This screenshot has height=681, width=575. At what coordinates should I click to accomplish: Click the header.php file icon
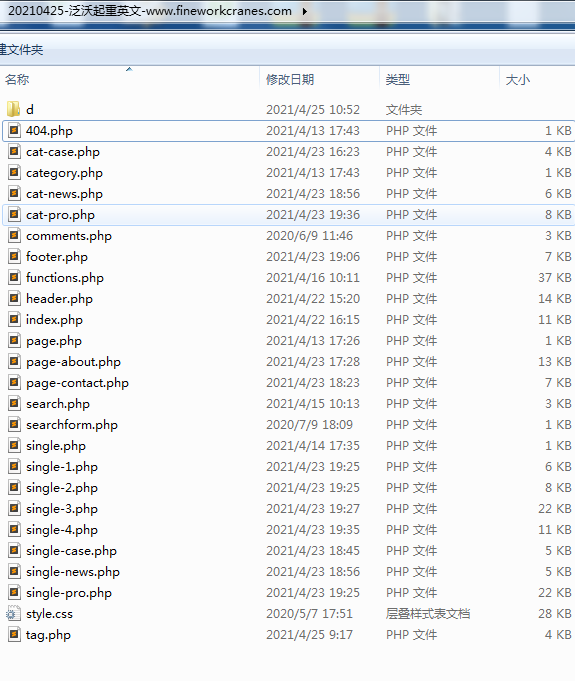click(14, 298)
